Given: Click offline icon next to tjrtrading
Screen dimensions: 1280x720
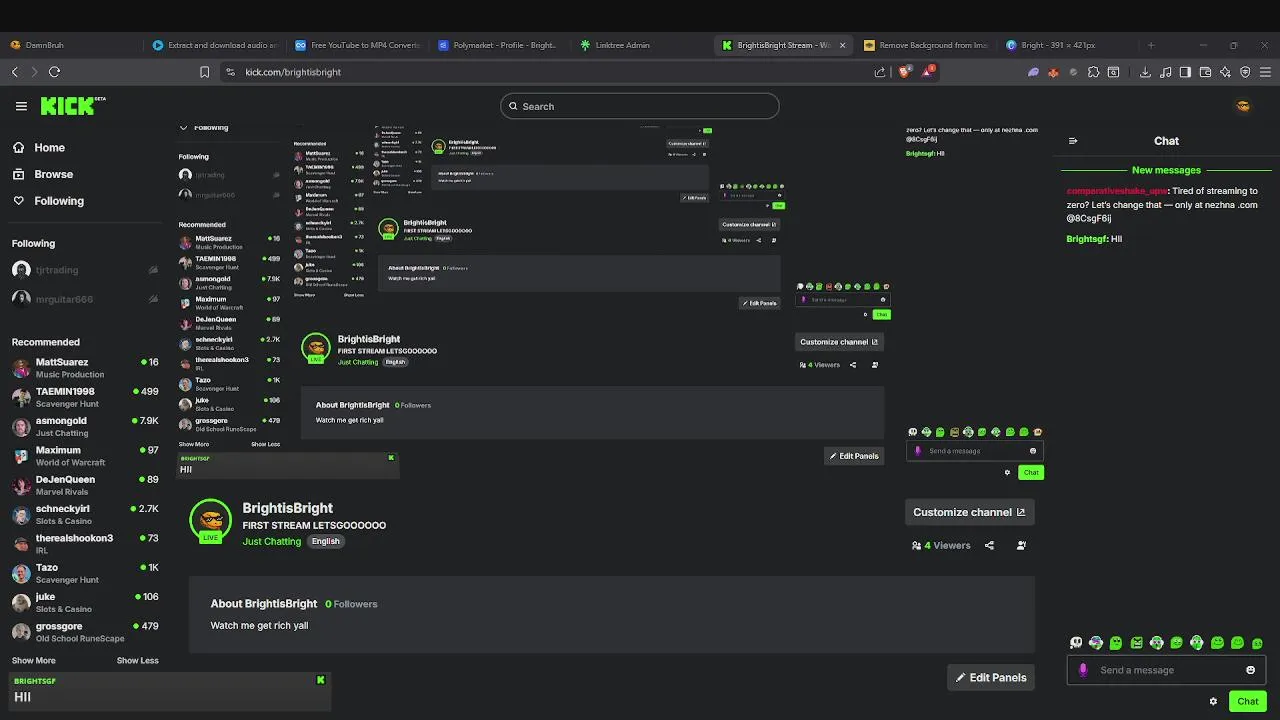Looking at the screenshot, I should 153,270.
